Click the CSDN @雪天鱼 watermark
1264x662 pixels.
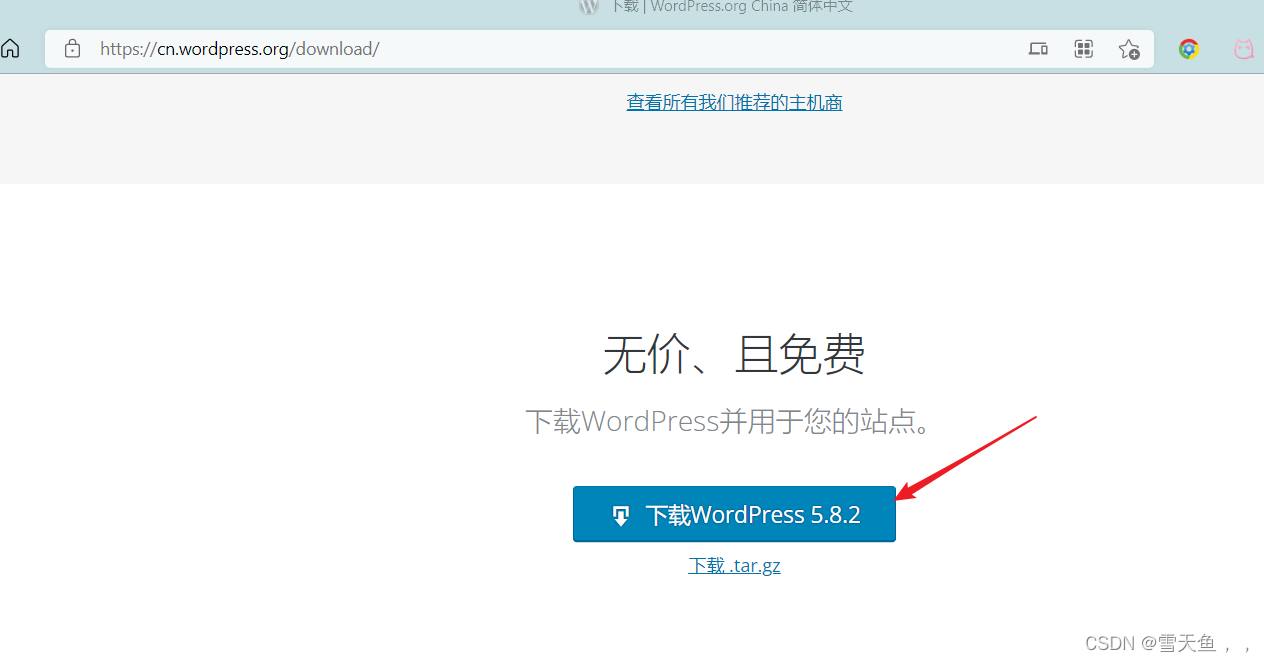[x=1166, y=643]
